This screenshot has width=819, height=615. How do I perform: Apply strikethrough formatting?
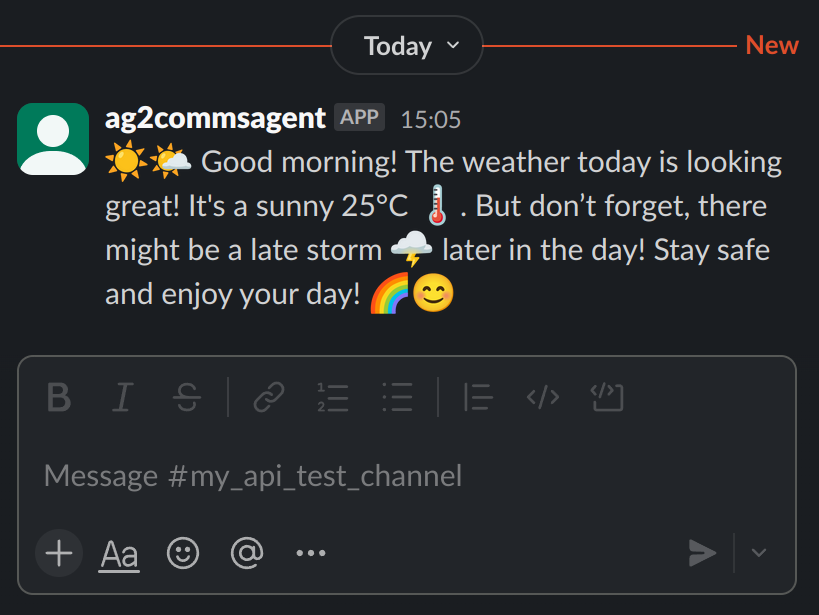click(x=186, y=398)
